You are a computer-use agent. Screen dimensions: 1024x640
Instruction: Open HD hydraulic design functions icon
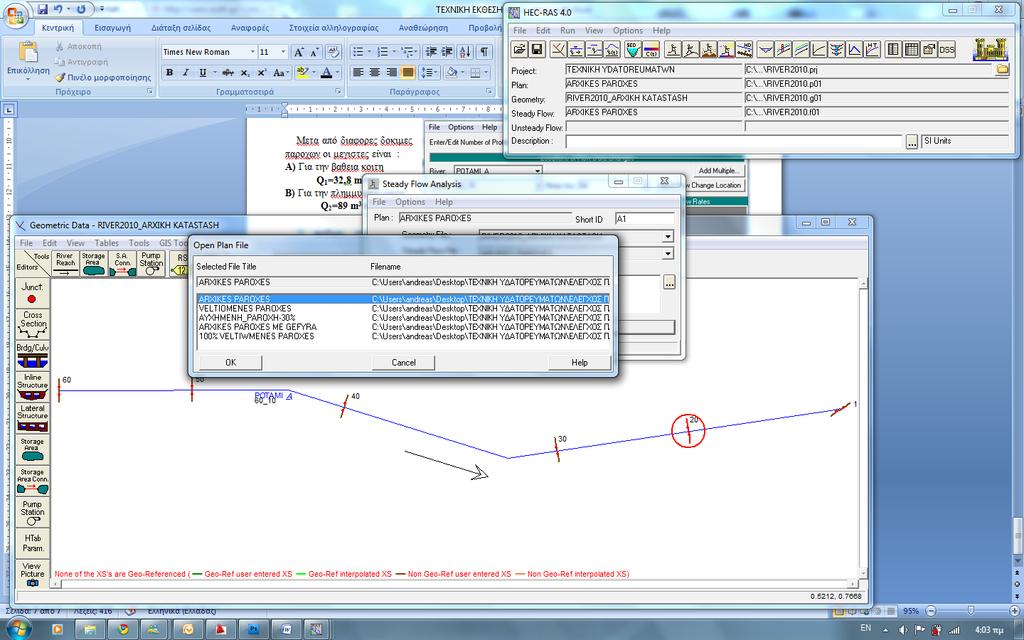point(744,50)
